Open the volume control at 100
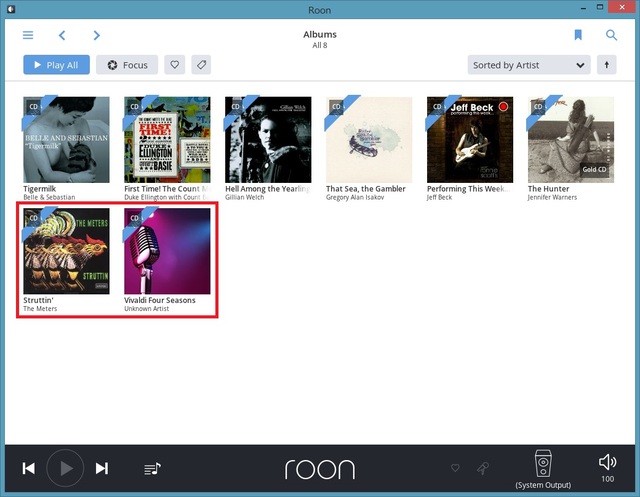Image resolution: width=640 pixels, height=497 pixels. click(607, 467)
